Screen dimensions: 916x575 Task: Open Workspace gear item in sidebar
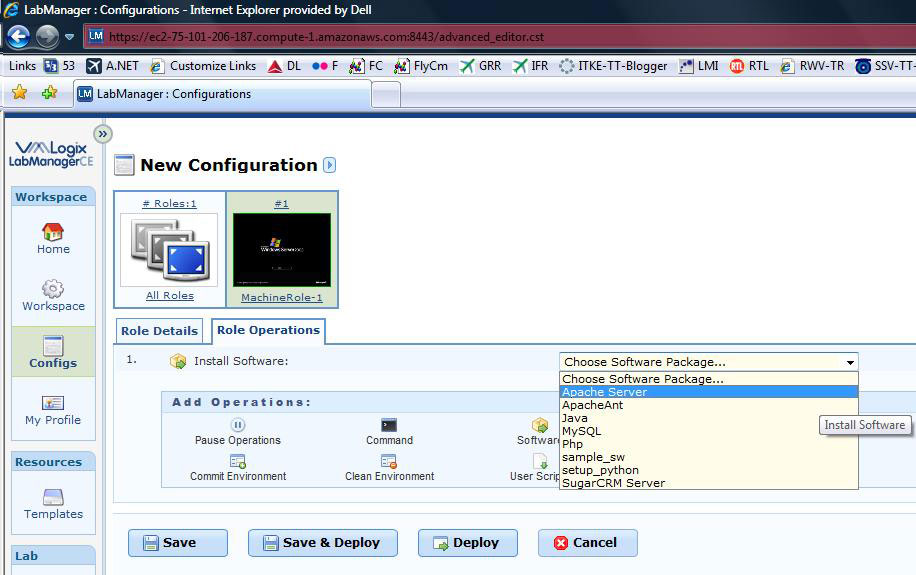53,295
